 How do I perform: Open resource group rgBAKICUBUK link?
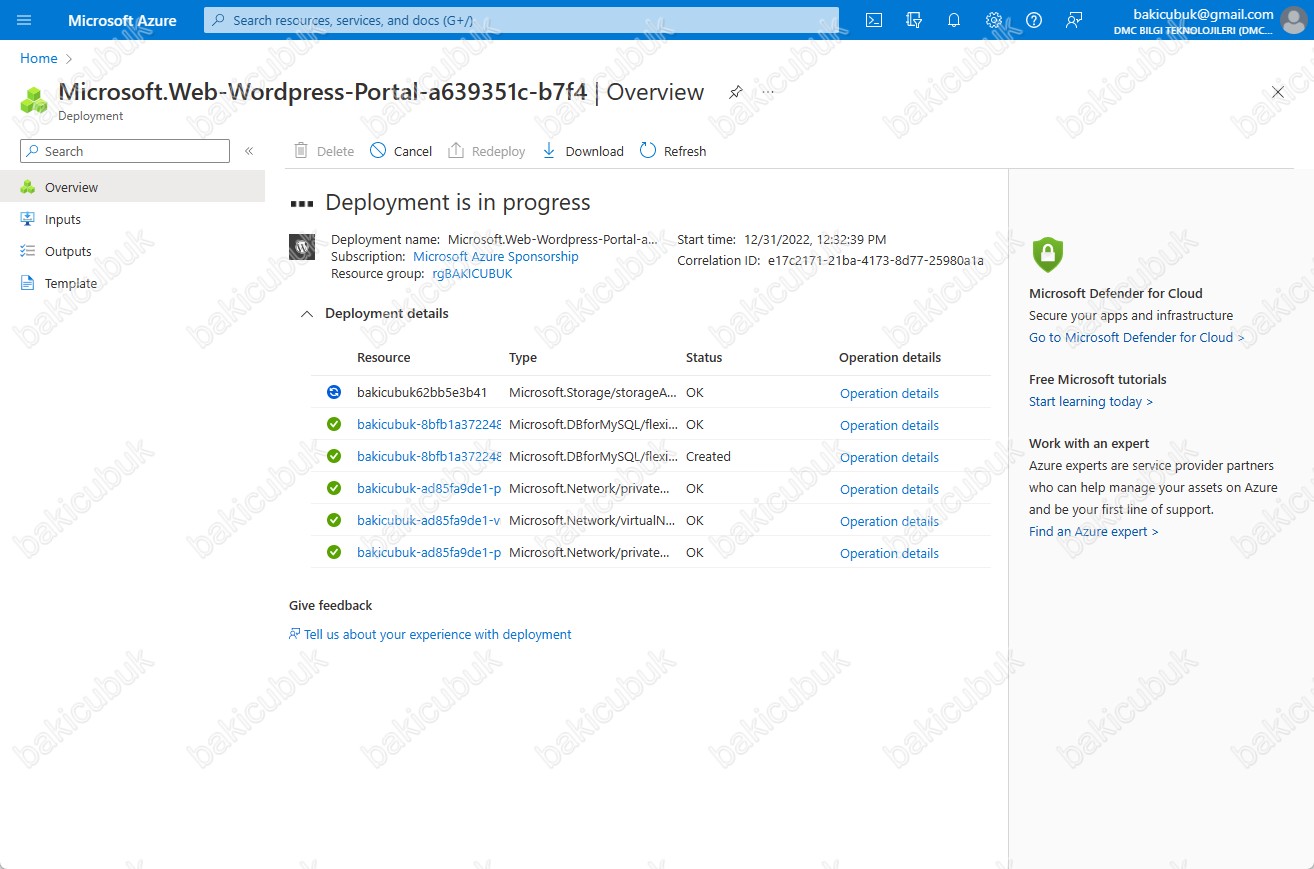pos(472,274)
